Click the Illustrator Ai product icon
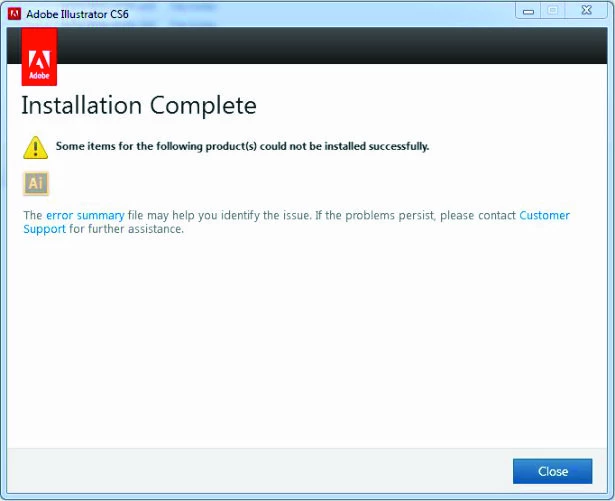 coord(36,183)
